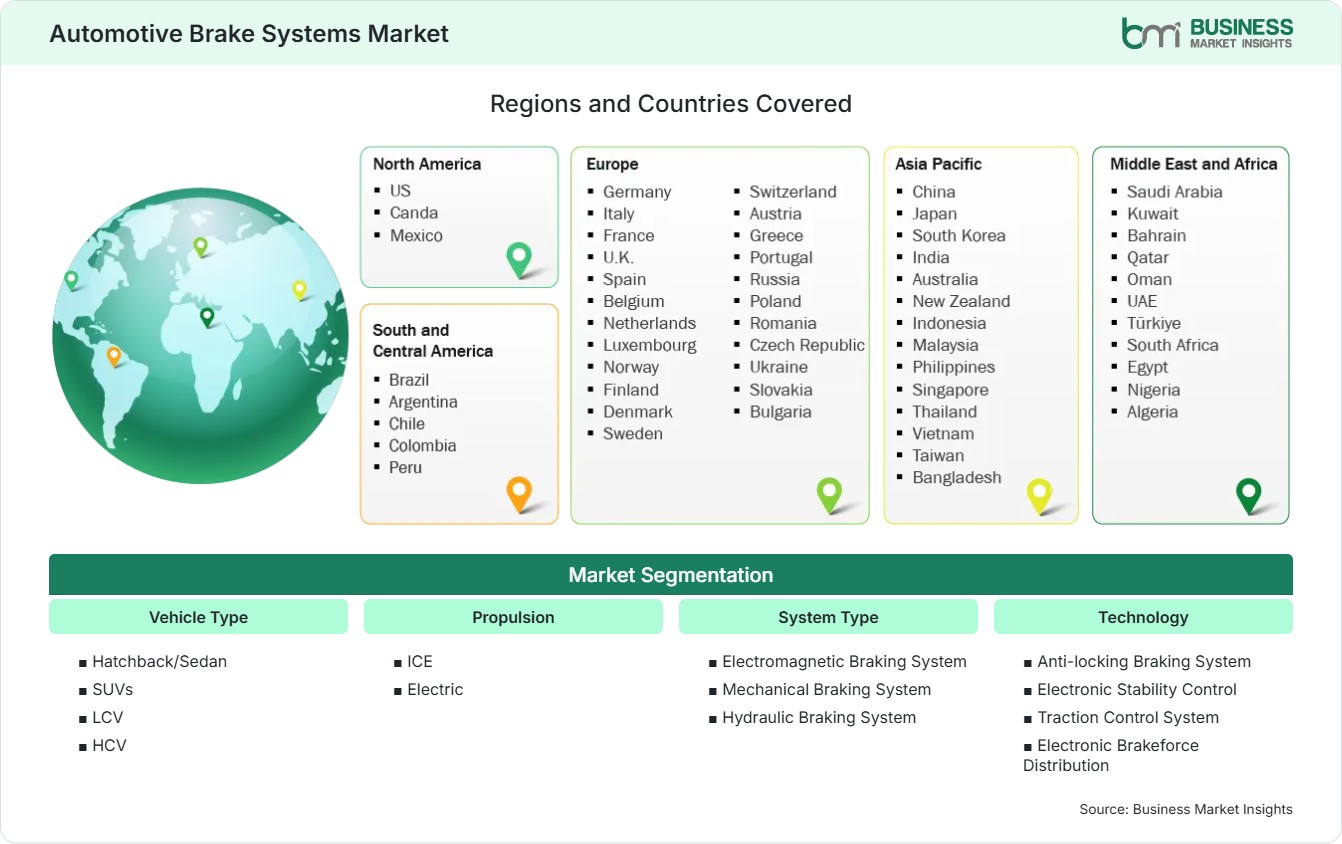Click the Source: Business Market Insights text

click(1186, 809)
